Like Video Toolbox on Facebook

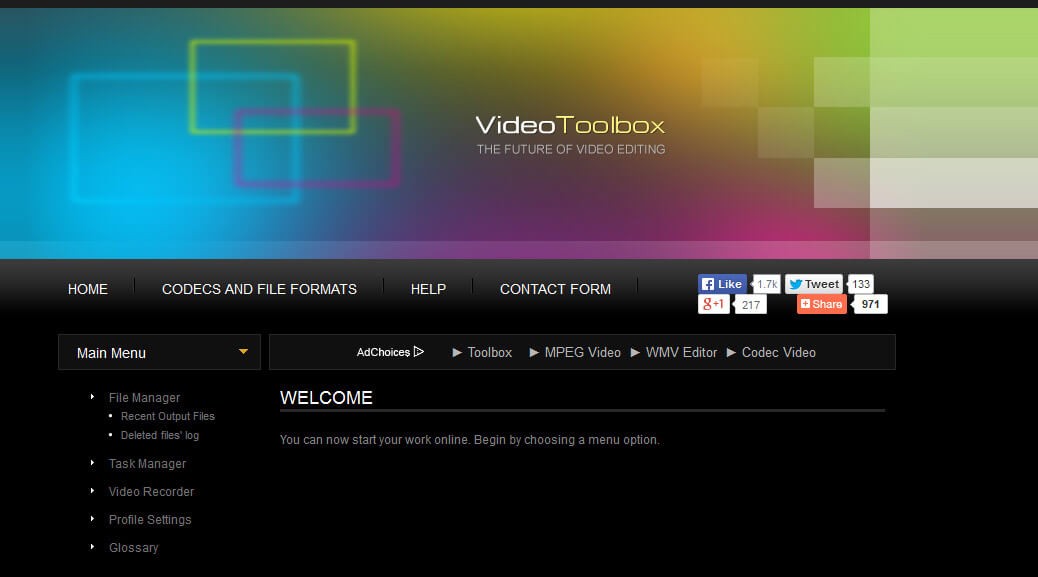click(x=722, y=284)
